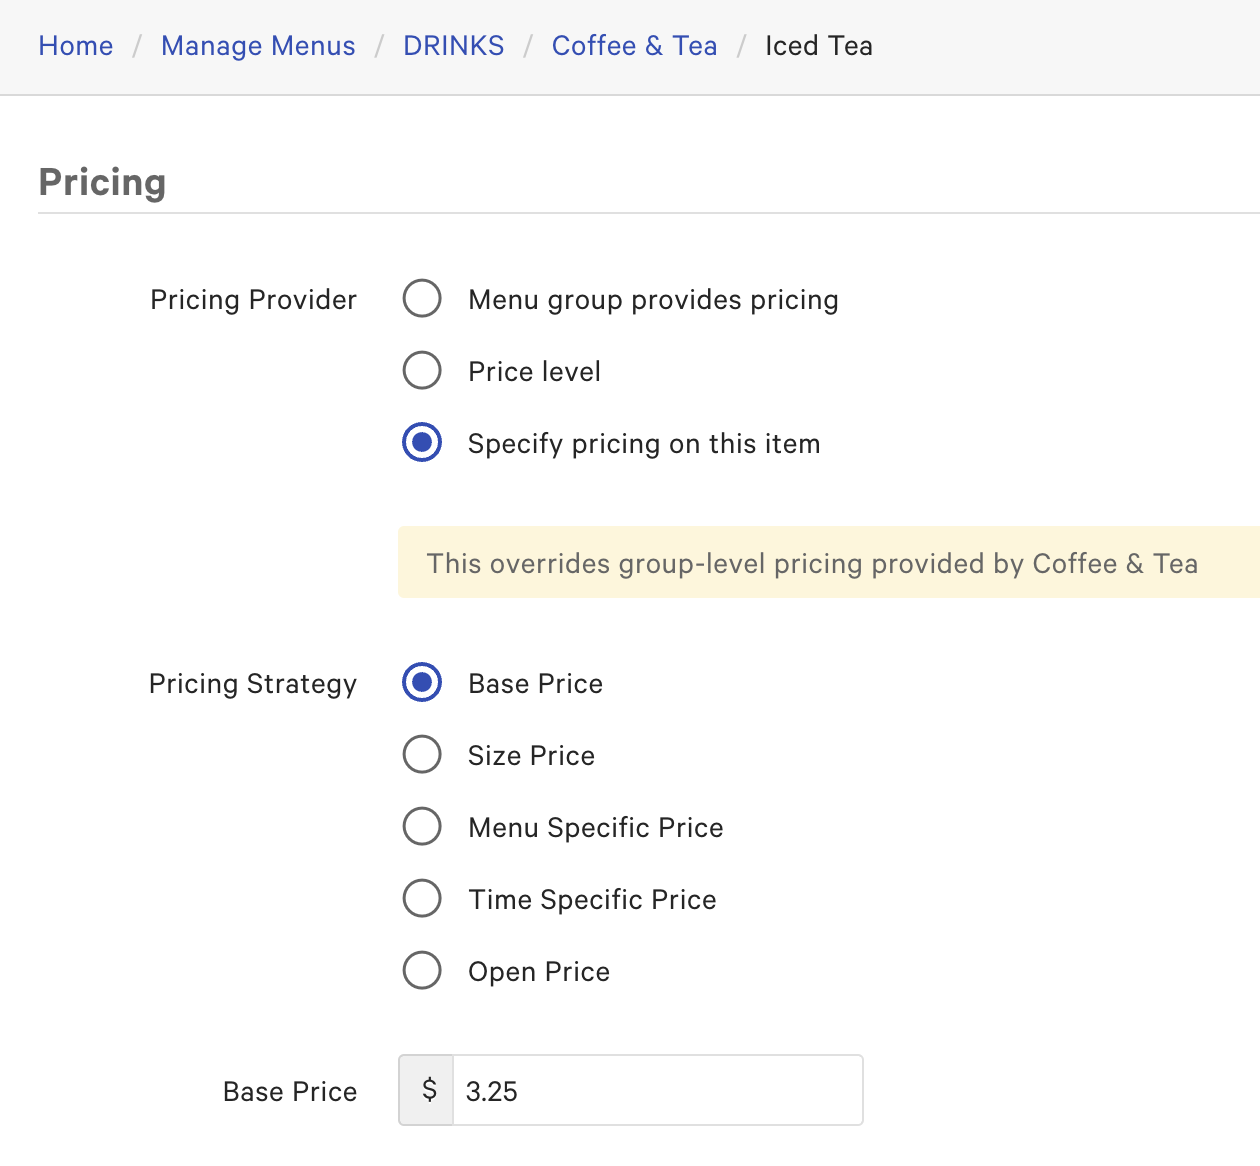The image size is (1260, 1166).
Task: Select 'Specify pricing on this item'
Action: point(422,443)
